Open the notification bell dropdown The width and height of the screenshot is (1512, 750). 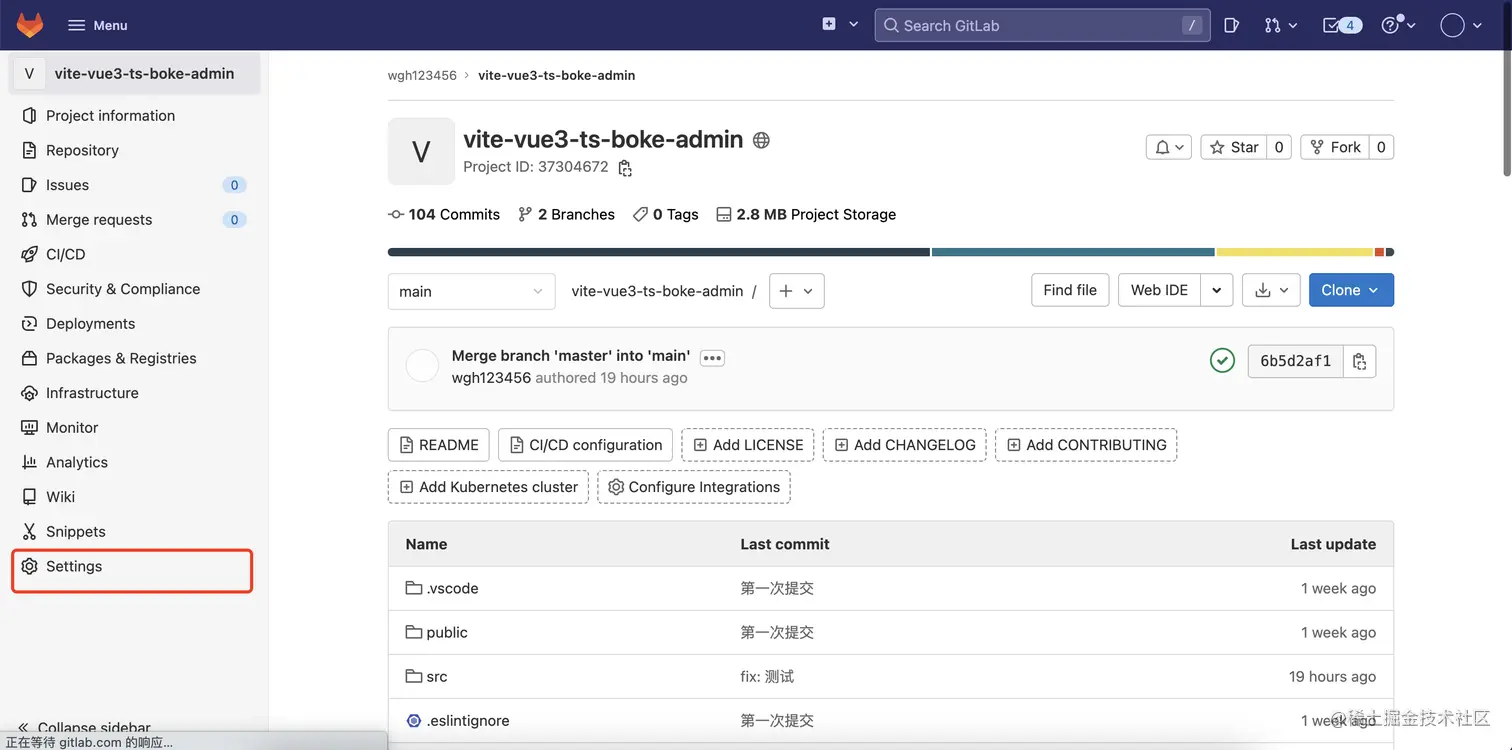click(x=1169, y=147)
